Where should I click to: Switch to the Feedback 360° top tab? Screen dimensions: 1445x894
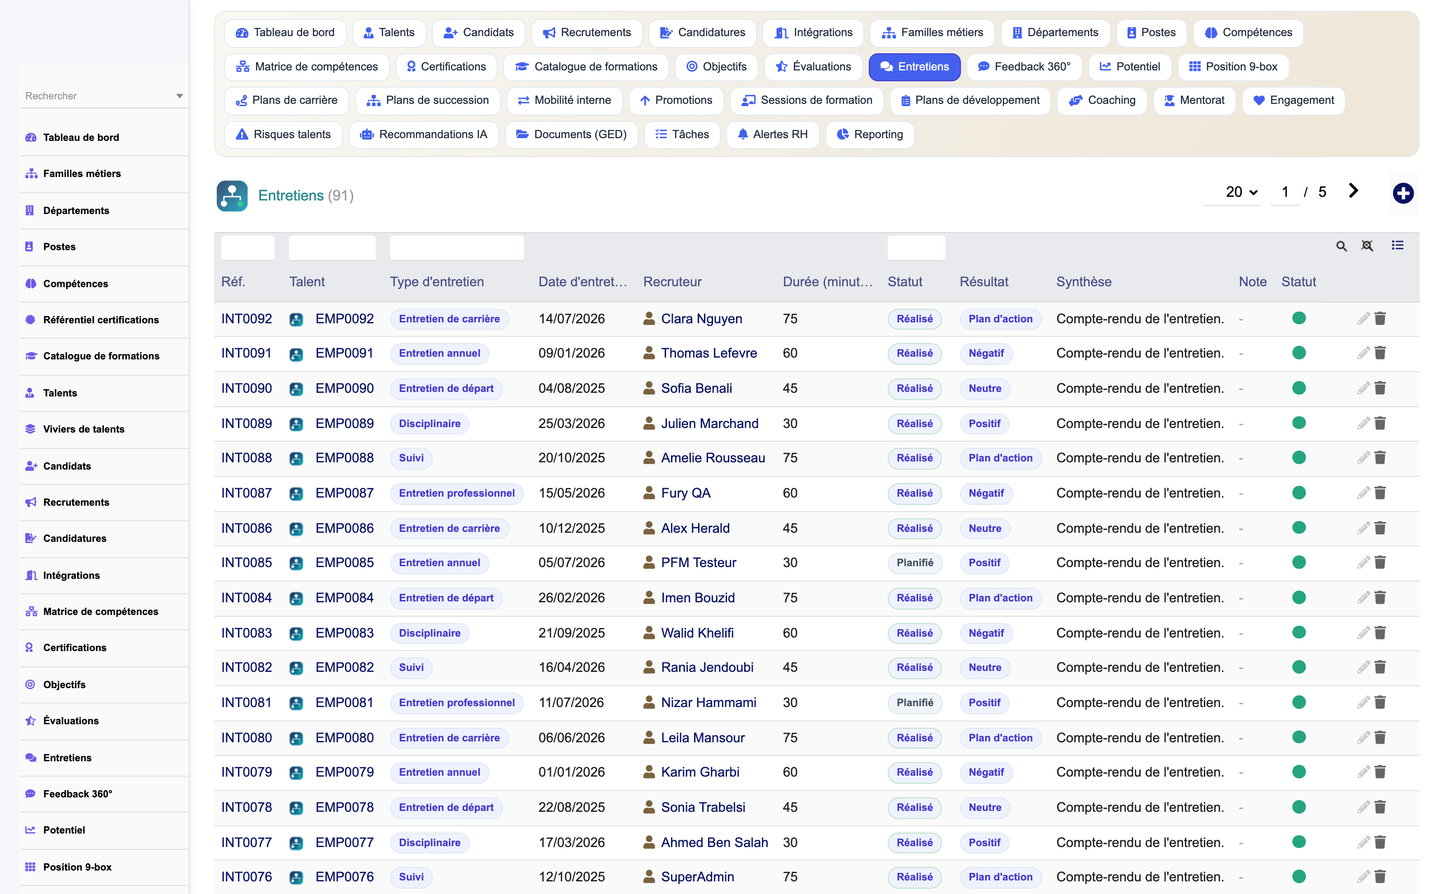[1024, 67]
